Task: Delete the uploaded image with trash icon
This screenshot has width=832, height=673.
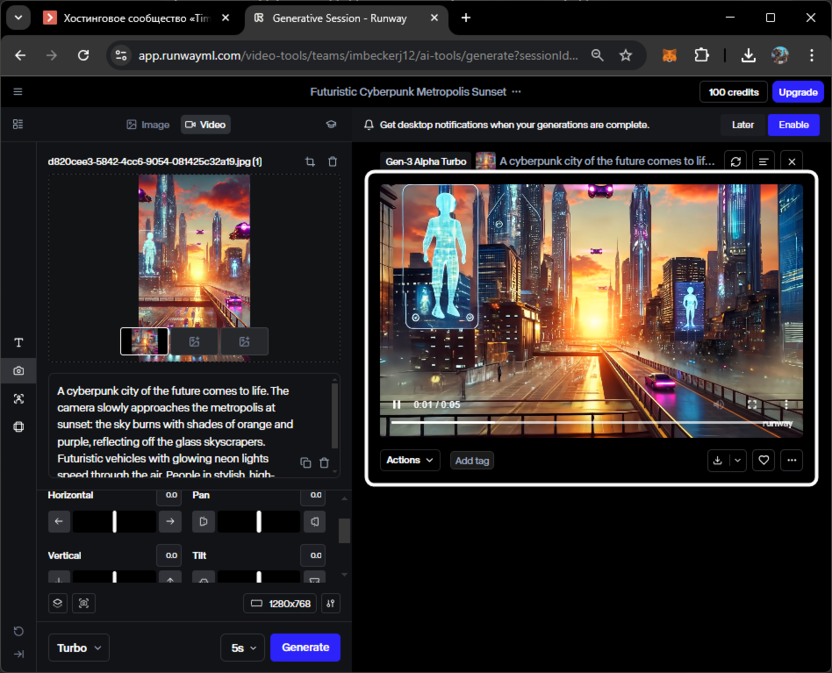Action: click(333, 162)
